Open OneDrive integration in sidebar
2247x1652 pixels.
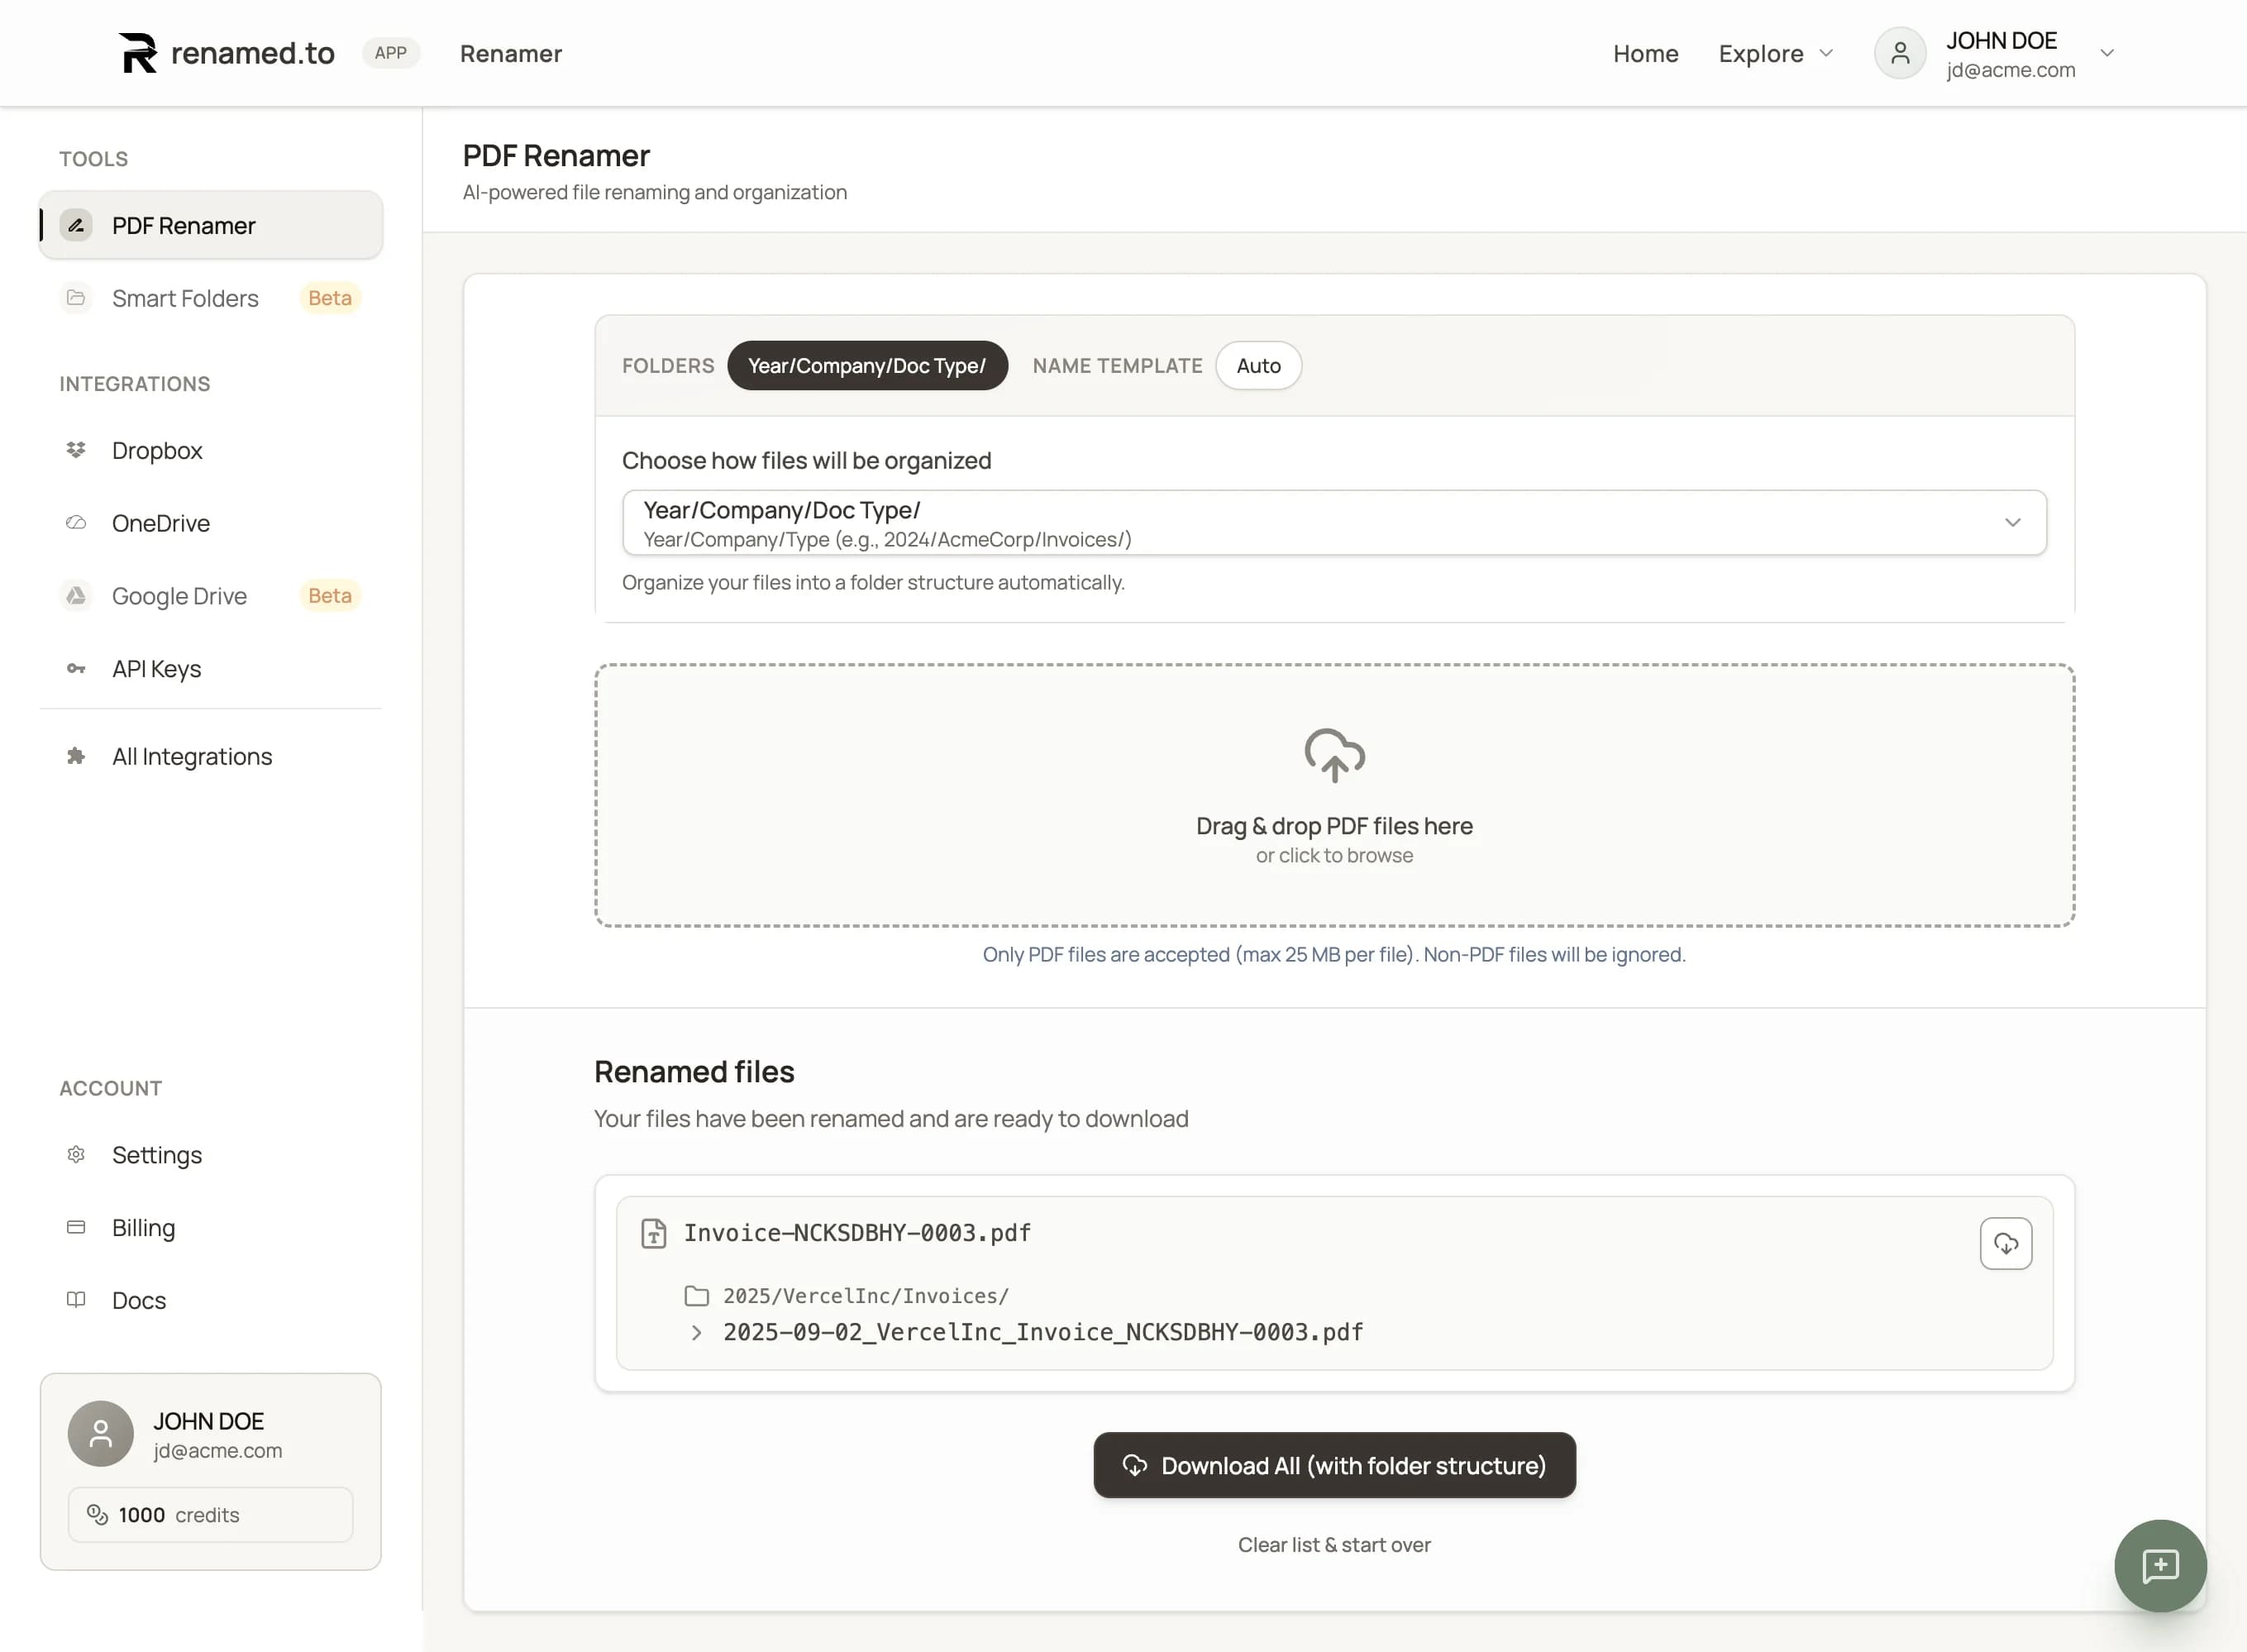[x=160, y=523]
